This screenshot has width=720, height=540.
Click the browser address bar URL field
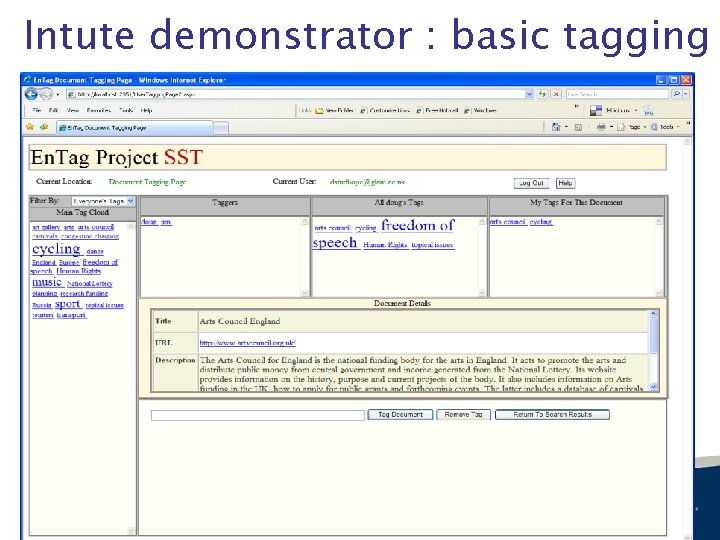click(x=295, y=94)
